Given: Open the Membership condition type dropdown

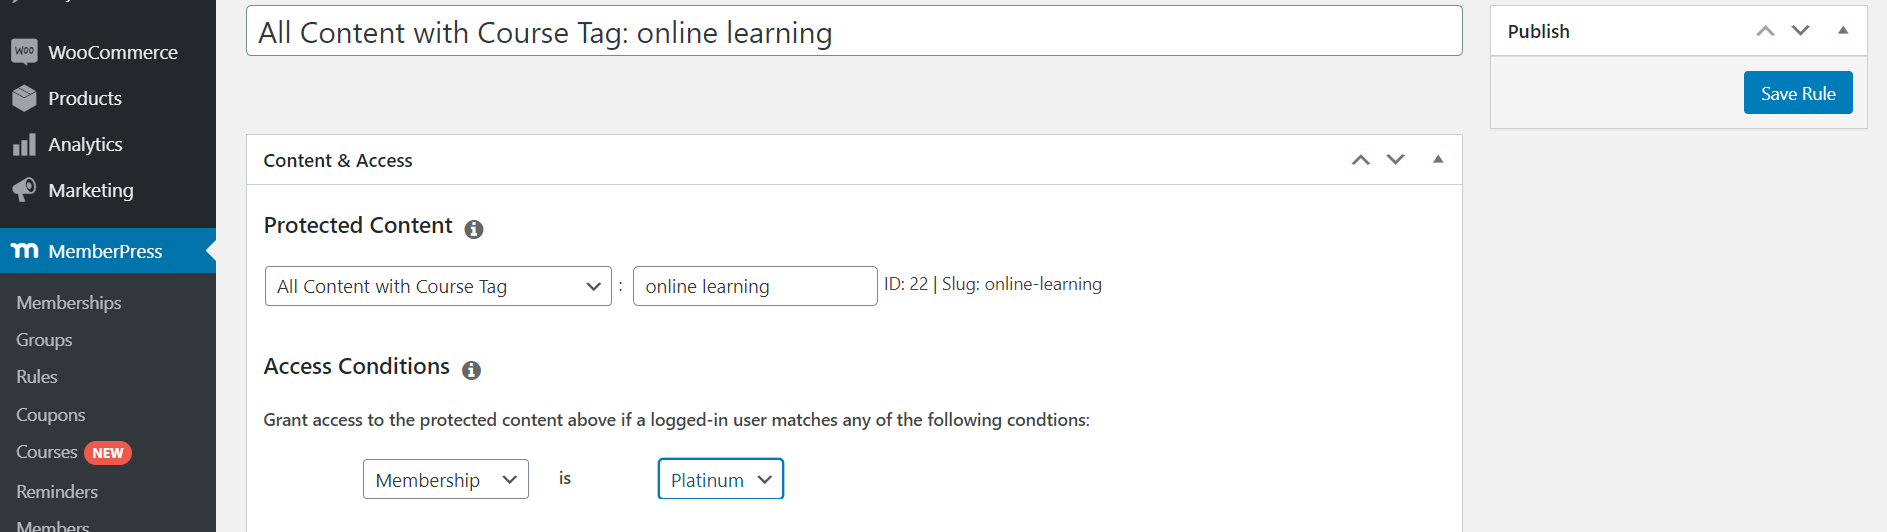Looking at the screenshot, I should (446, 479).
